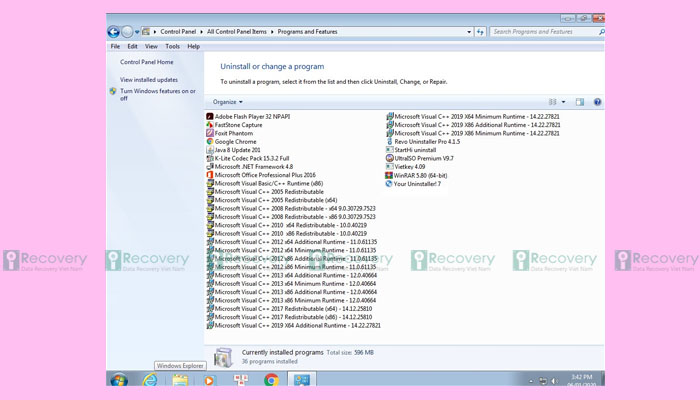Screen dimensions: 700x400
Task: Toggle the preview pane icon
Action: coord(579,102)
